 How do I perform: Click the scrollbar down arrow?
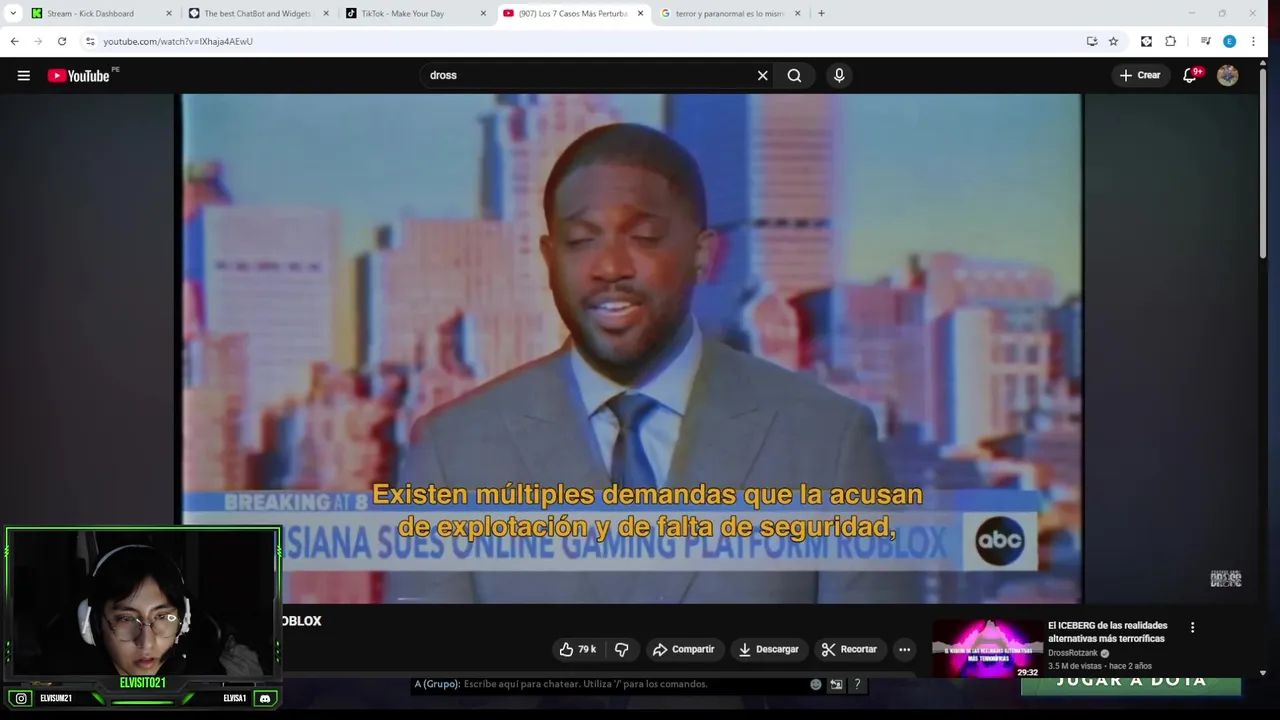tap(1263, 673)
